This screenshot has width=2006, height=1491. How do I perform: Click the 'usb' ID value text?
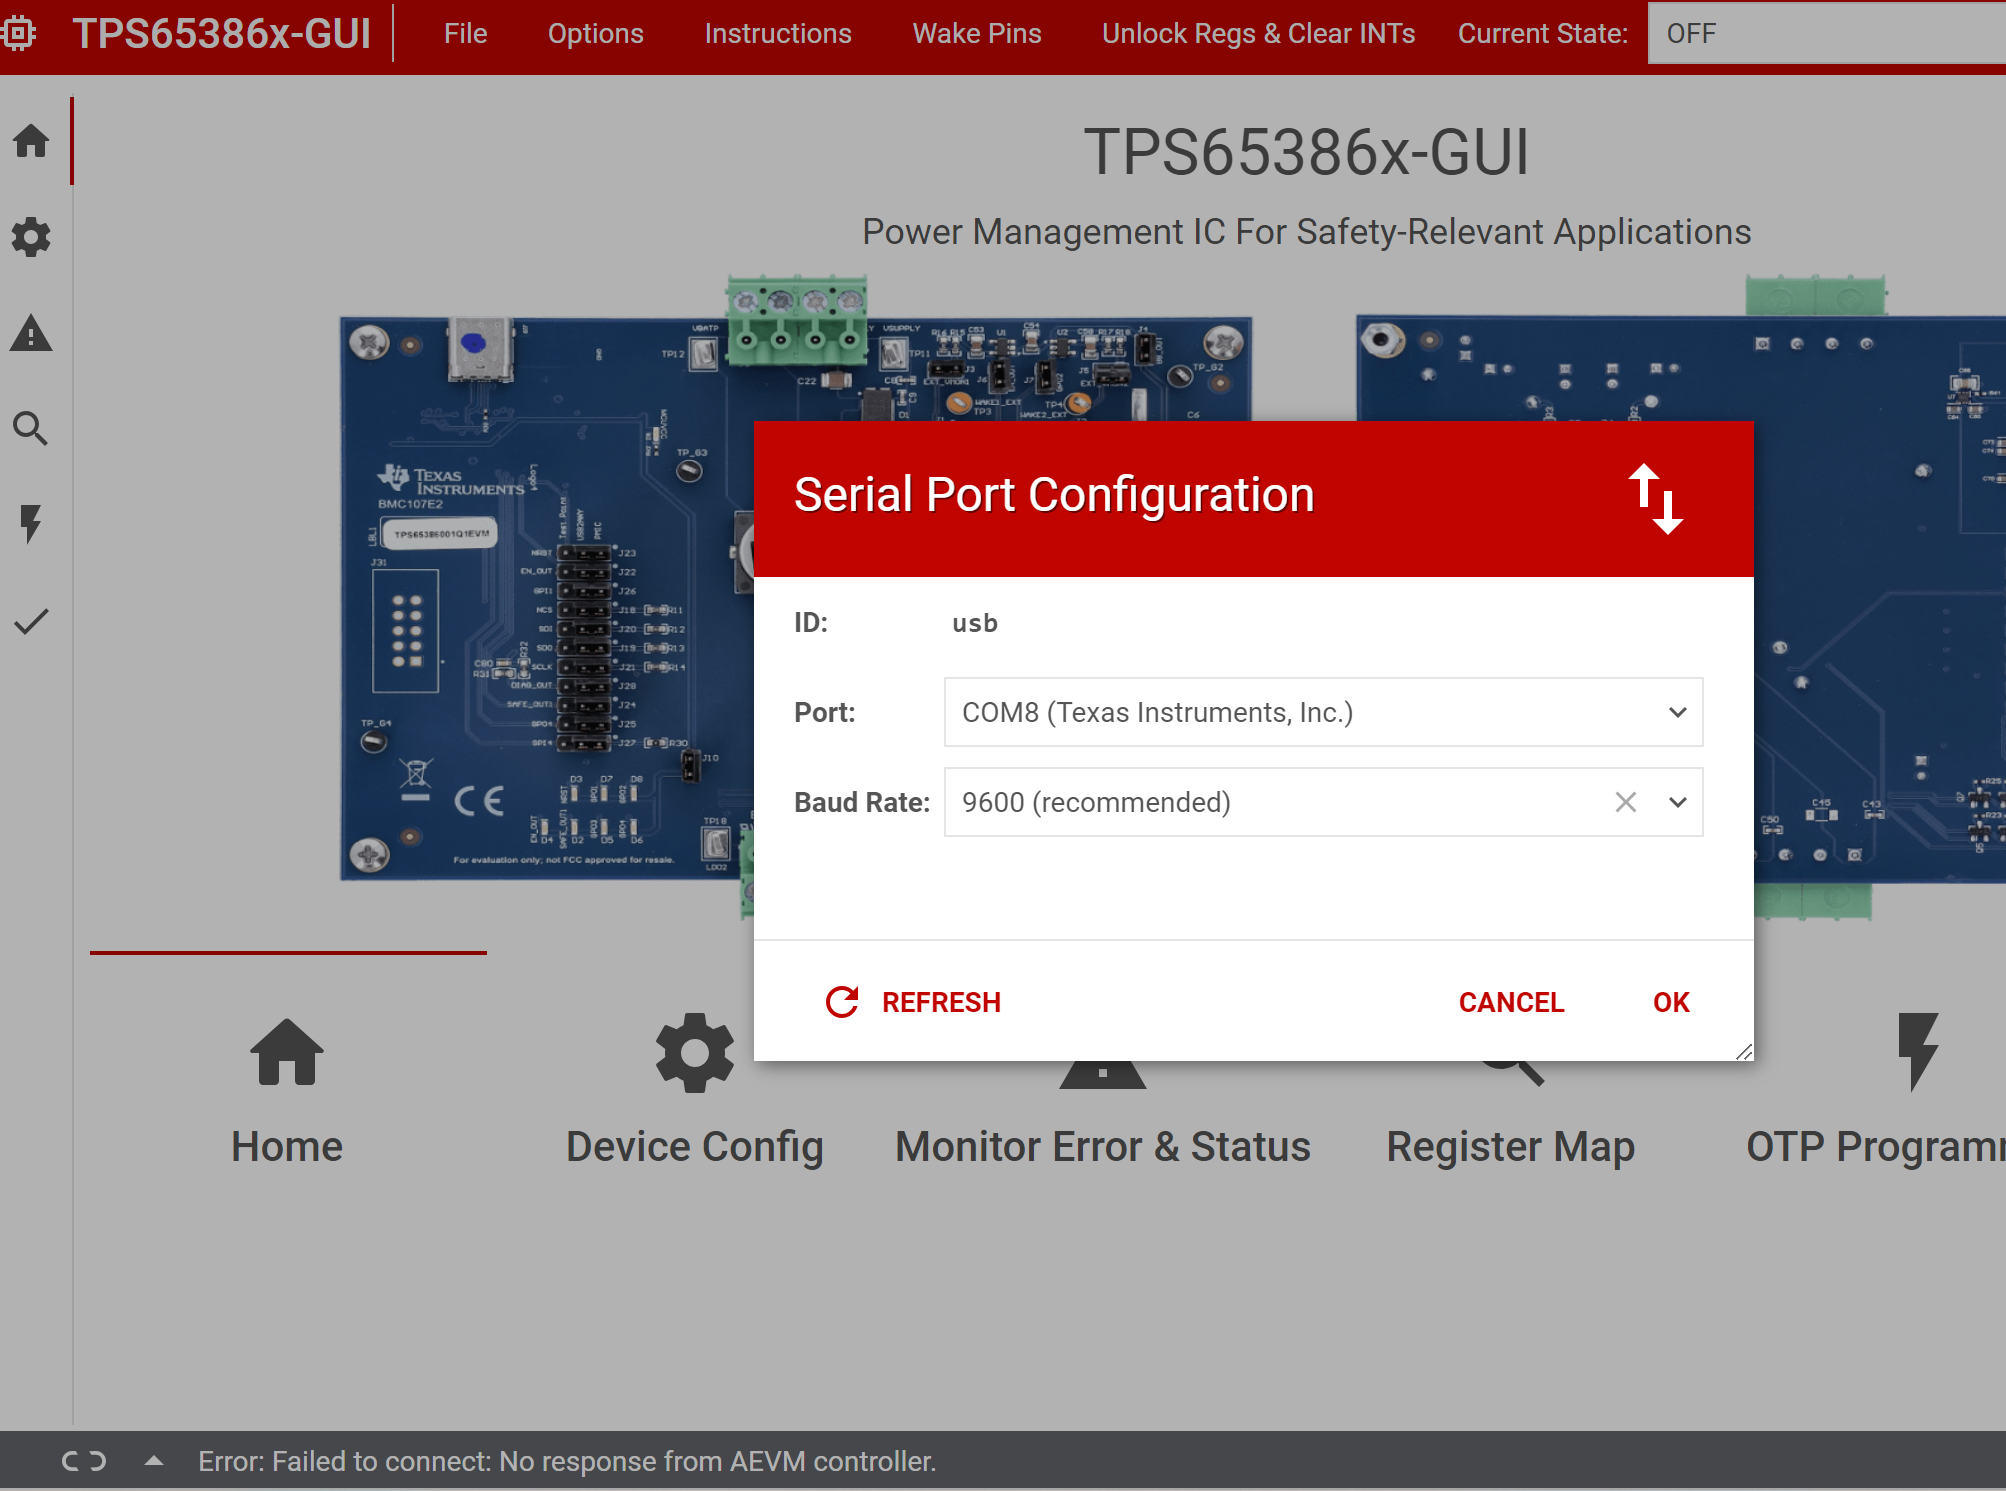975,623
